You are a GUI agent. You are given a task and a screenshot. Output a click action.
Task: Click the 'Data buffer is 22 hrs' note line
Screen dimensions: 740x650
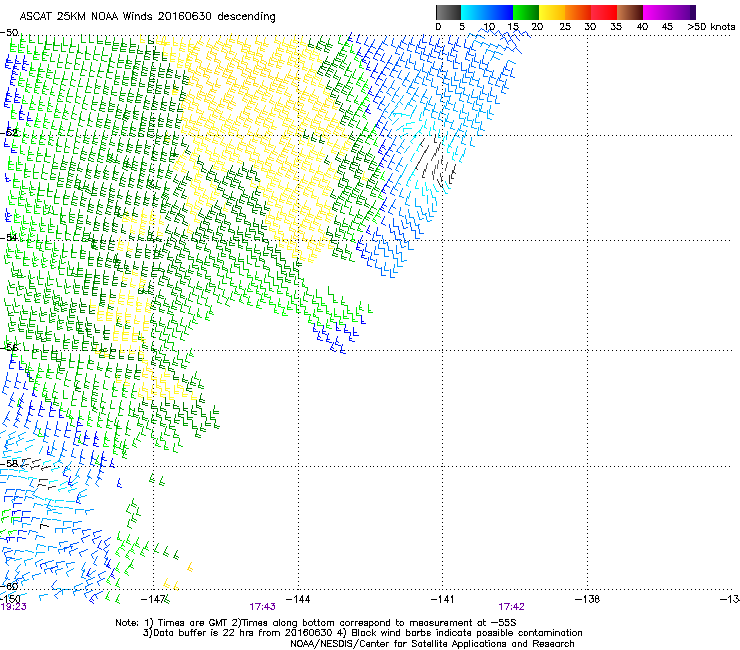click(x=362, y=633)
